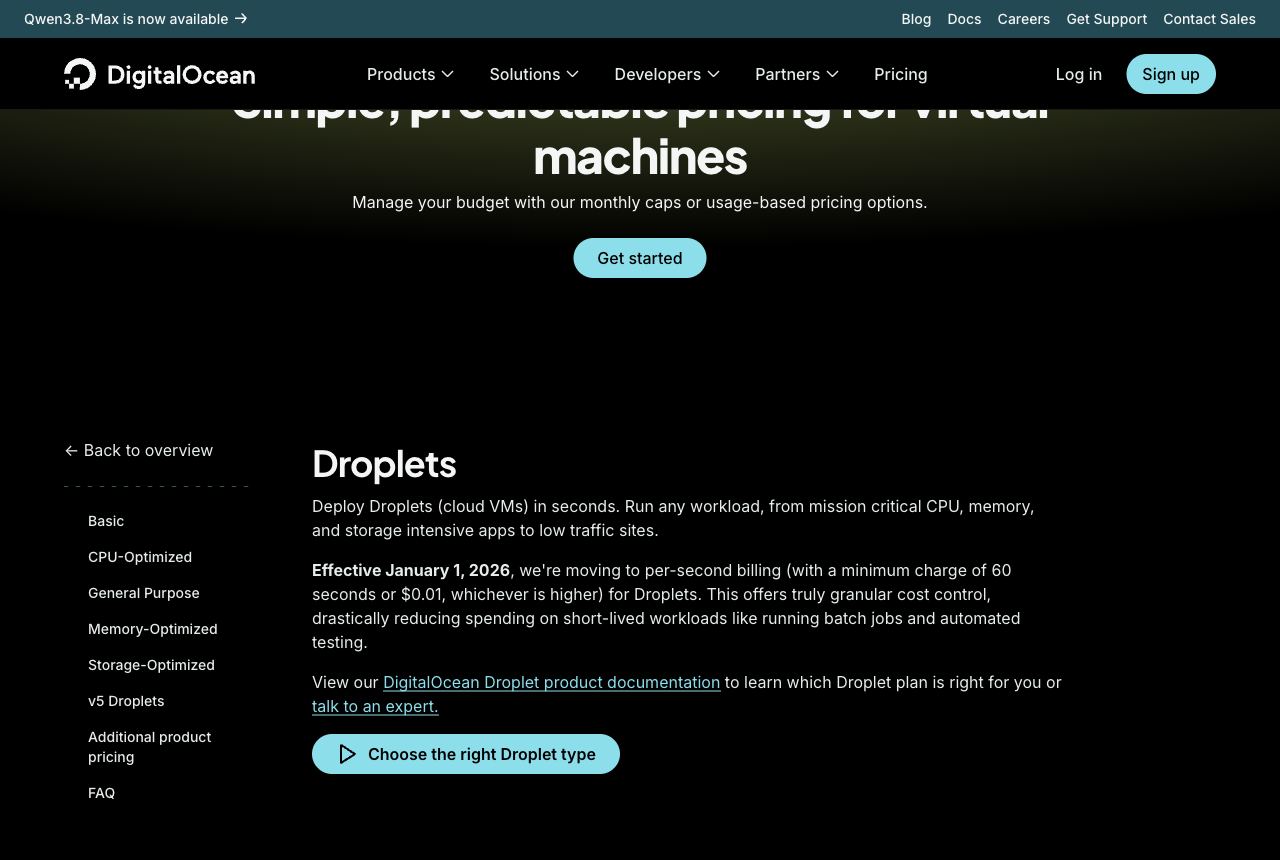Click the Effective January 1, 2026 text
Image resolution: width=1280 pixels, height=860 pixels.
point(411,570)
